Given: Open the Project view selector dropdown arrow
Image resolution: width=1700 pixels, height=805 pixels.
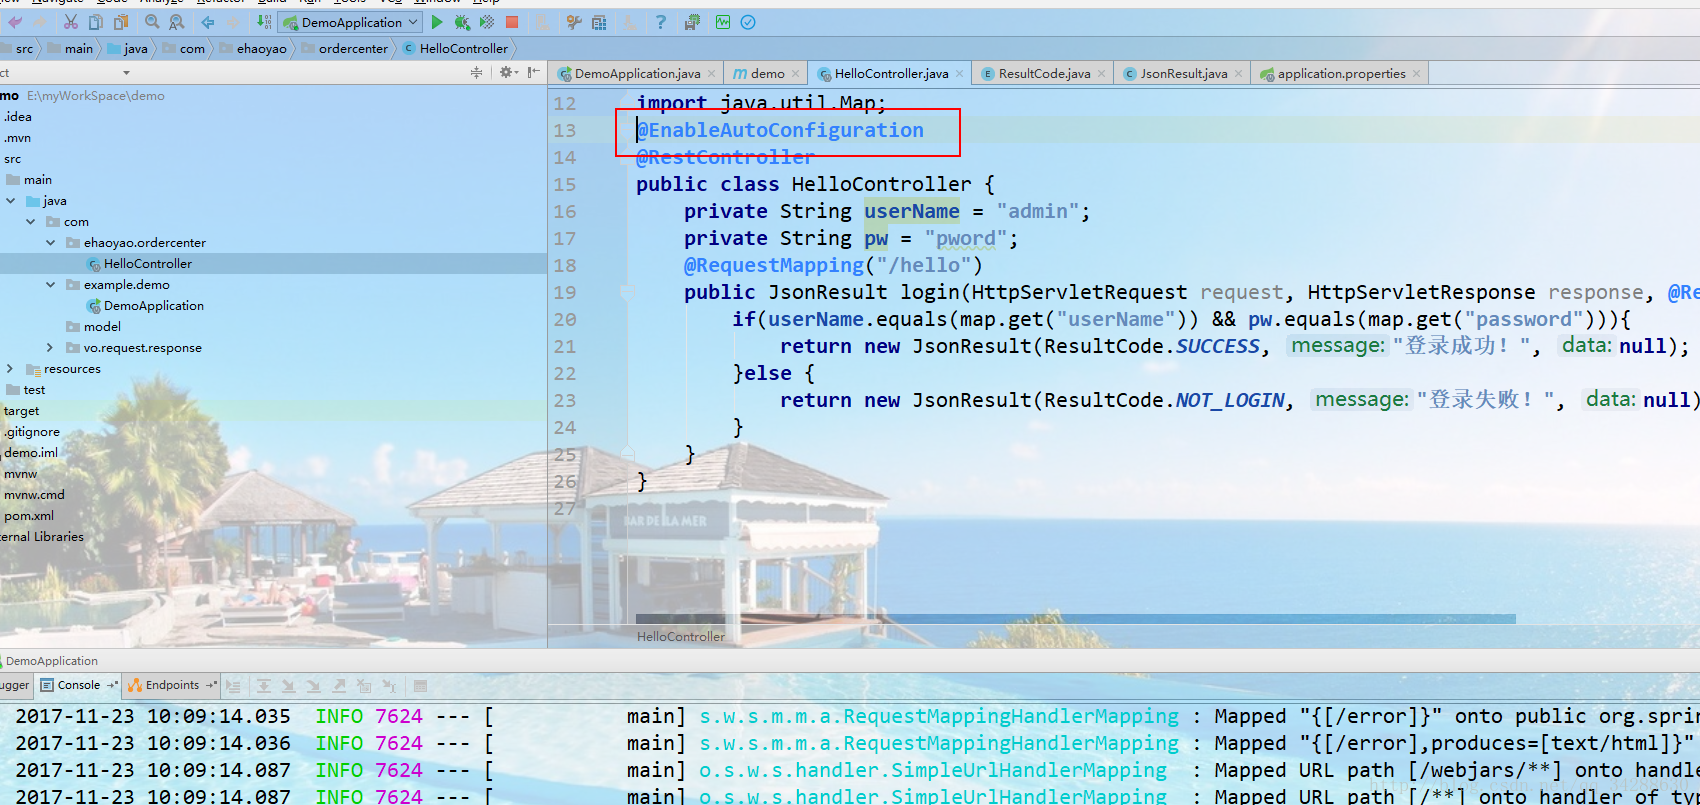Looking at the screenshot, I should coord(126,73).
